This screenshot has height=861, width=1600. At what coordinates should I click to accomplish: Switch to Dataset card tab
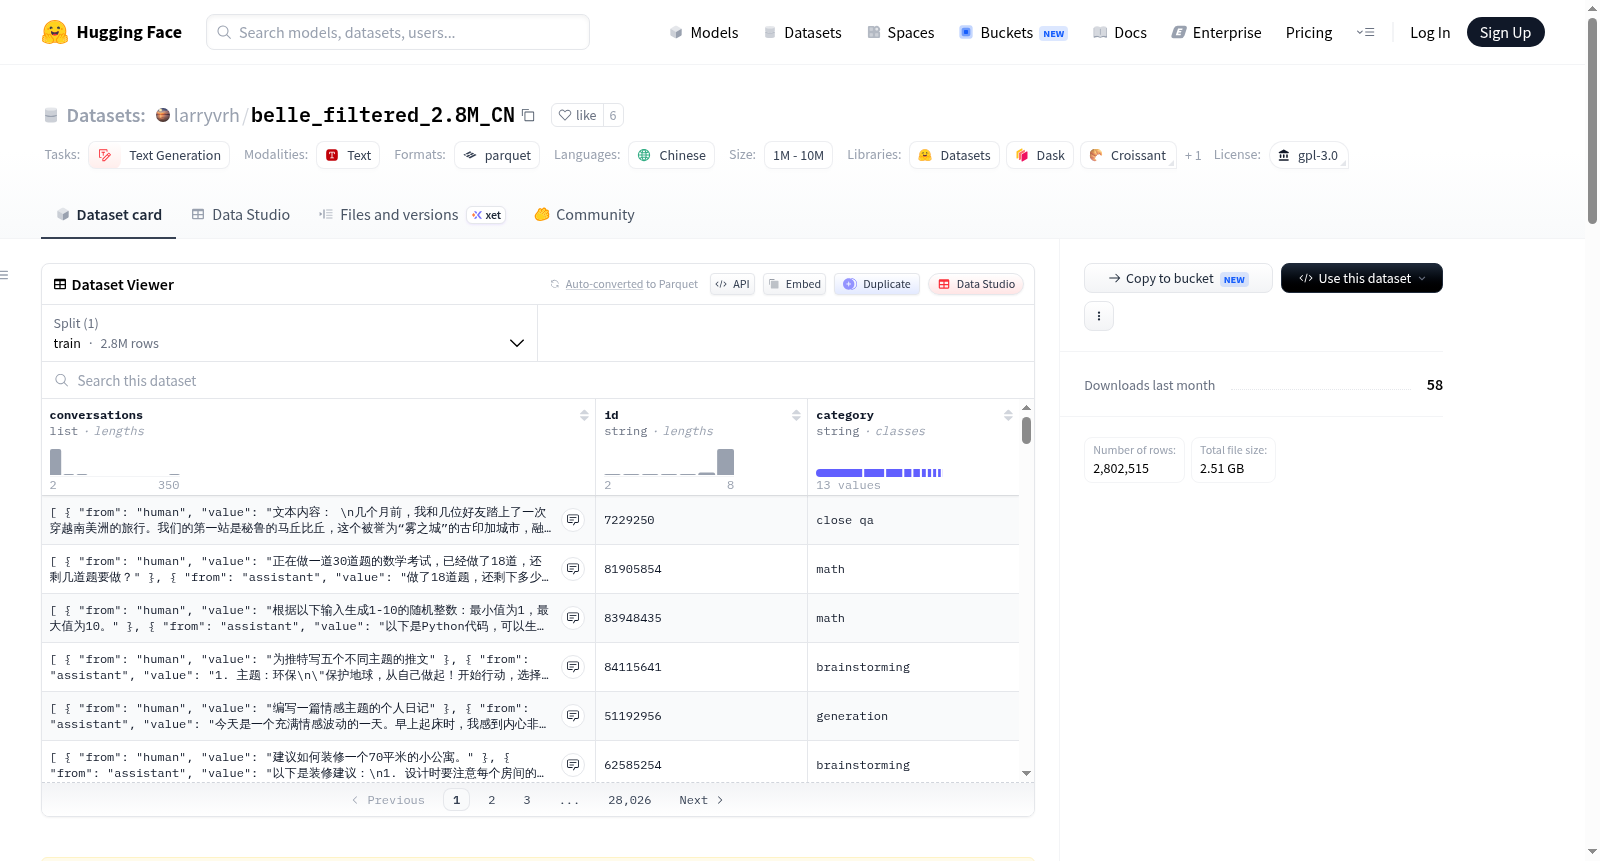click(x=108, y=214)
